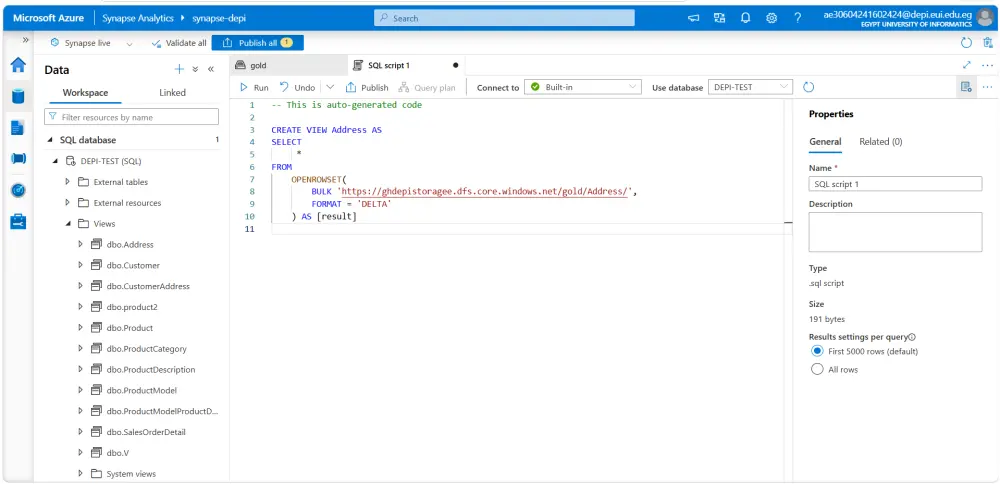This screenshot has width=1000, height=484.
Task: Collapse the Data panel sideways
Action: (x=210, y=70)
